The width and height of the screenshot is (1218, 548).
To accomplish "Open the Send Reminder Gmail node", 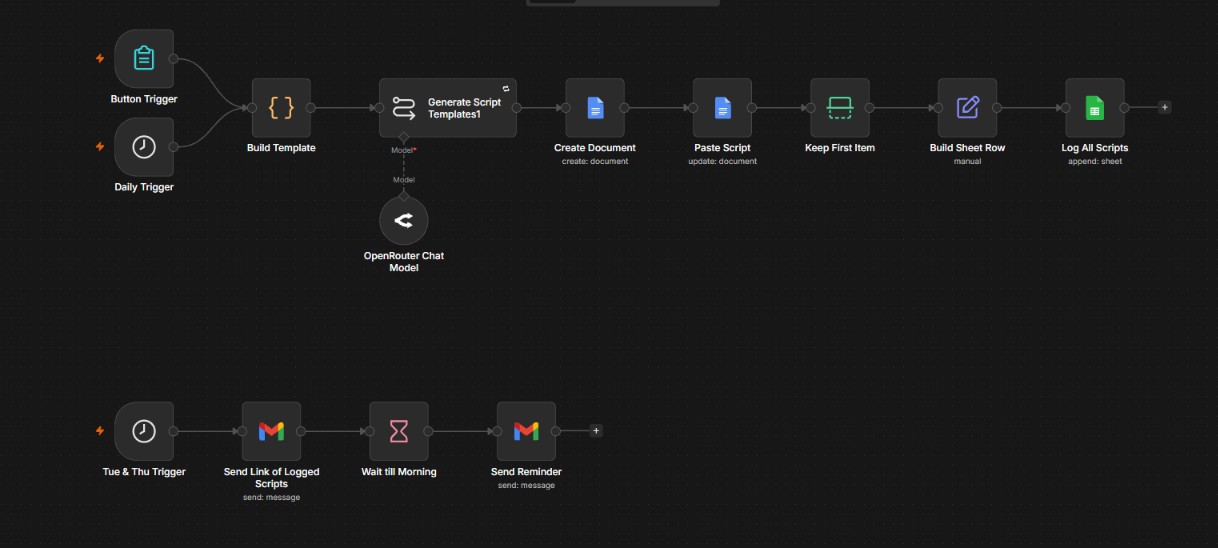I will [x=526, y=431].
